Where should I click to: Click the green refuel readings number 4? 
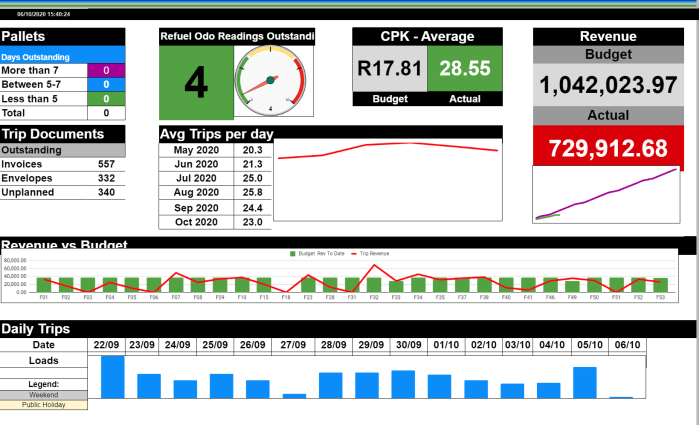tap(196, 84)
